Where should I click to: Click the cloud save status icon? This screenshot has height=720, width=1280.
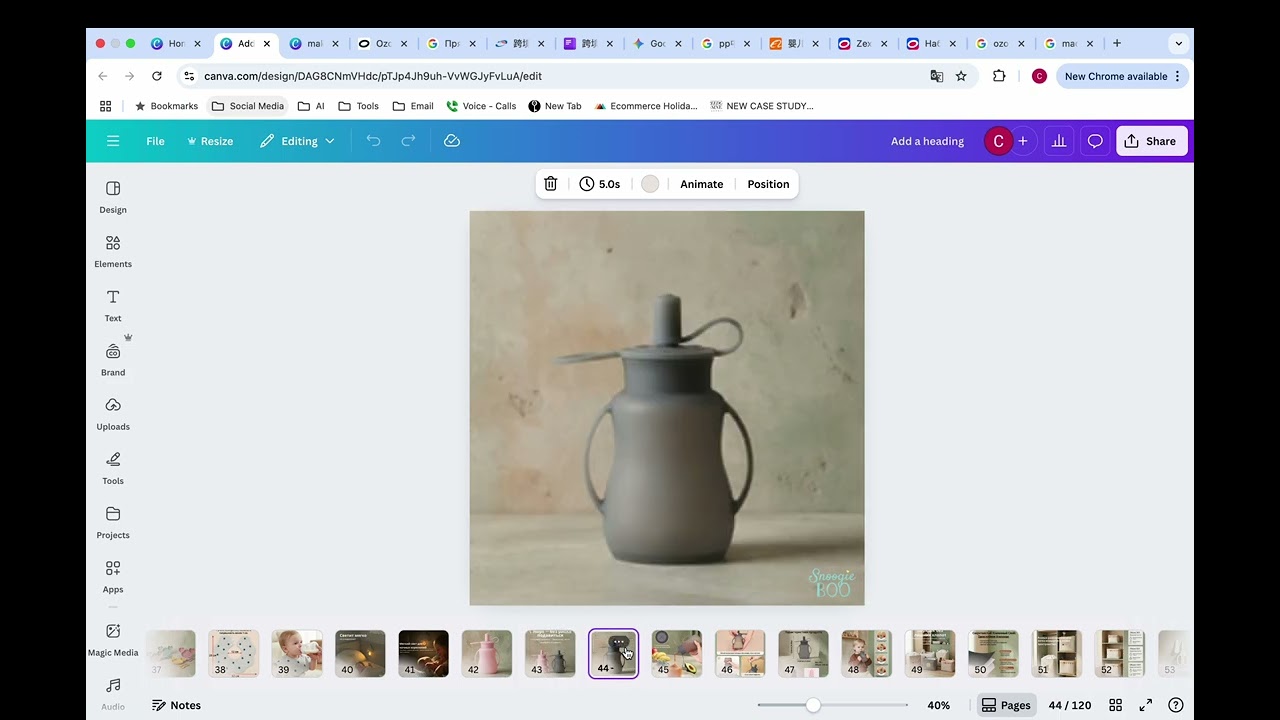point(452,141)
